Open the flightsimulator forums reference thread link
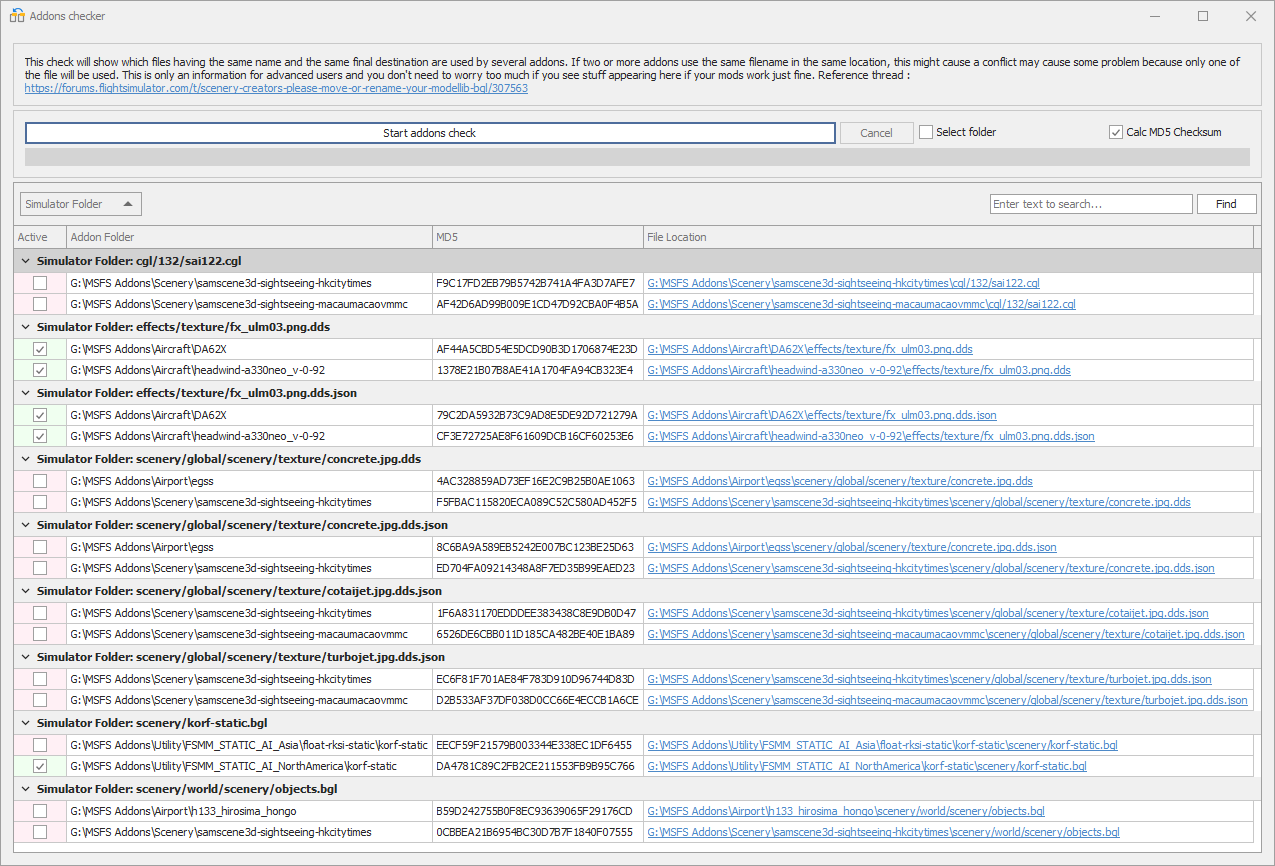 (276, 88)
